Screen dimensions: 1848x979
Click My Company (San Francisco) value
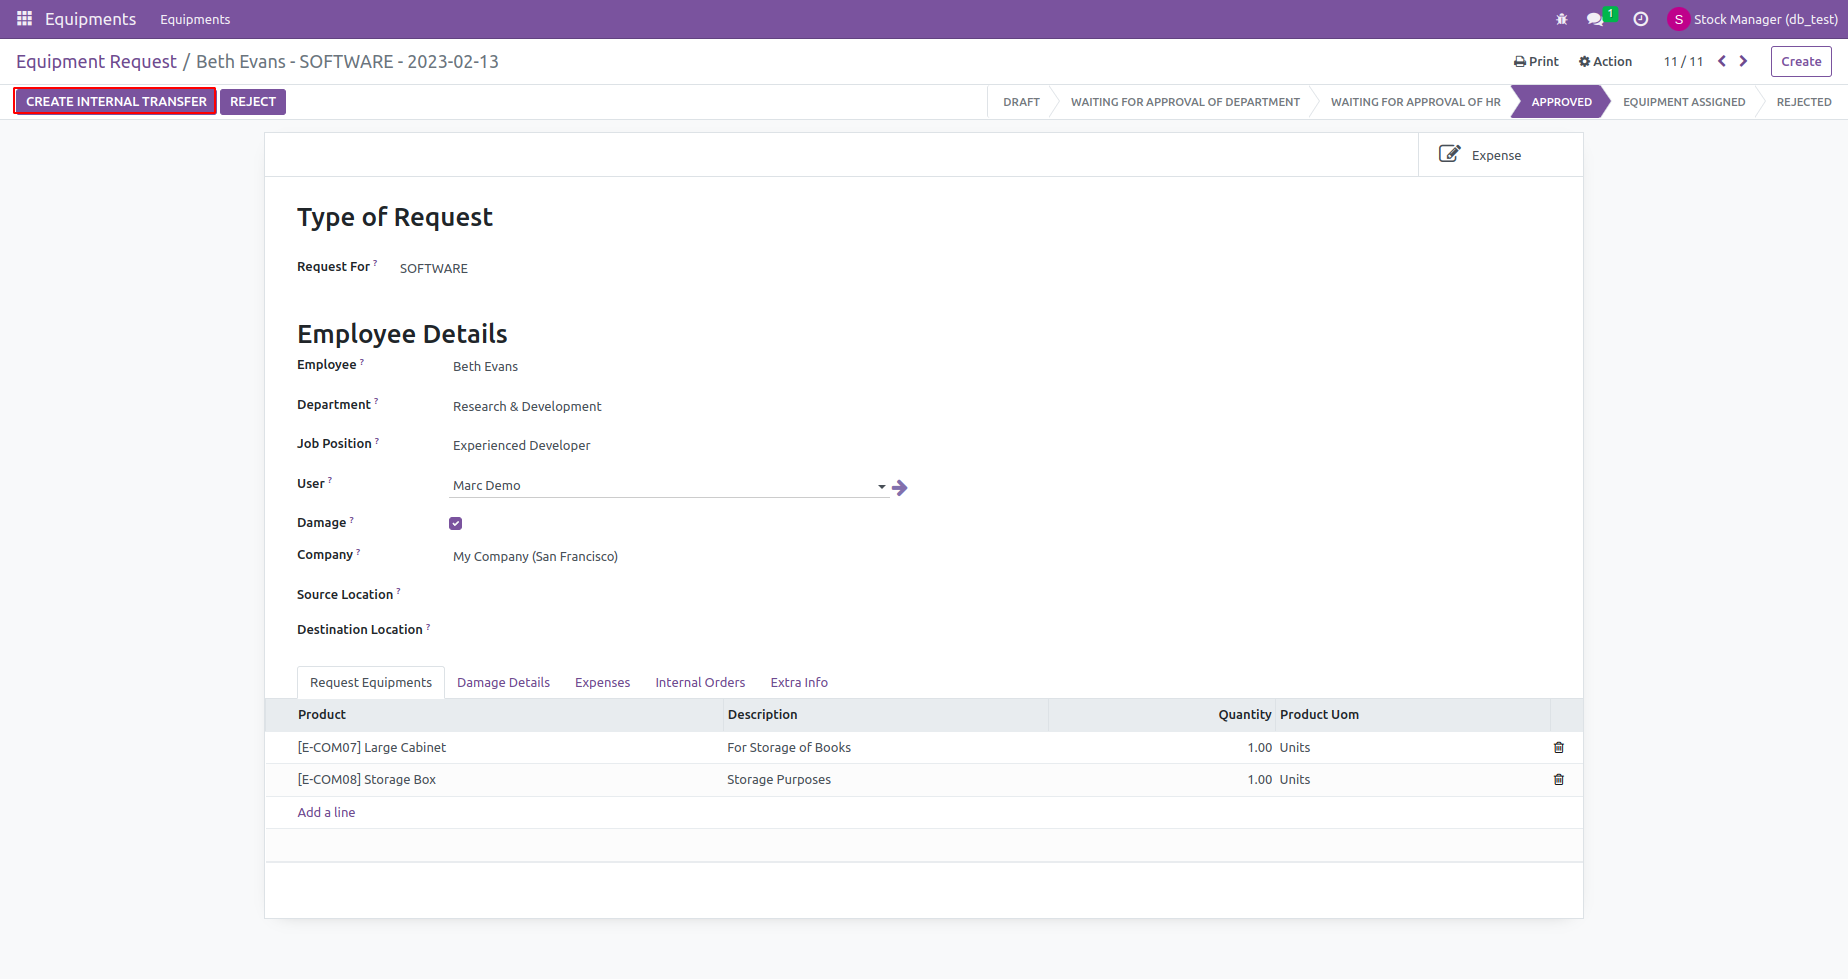tap(535, 556)
